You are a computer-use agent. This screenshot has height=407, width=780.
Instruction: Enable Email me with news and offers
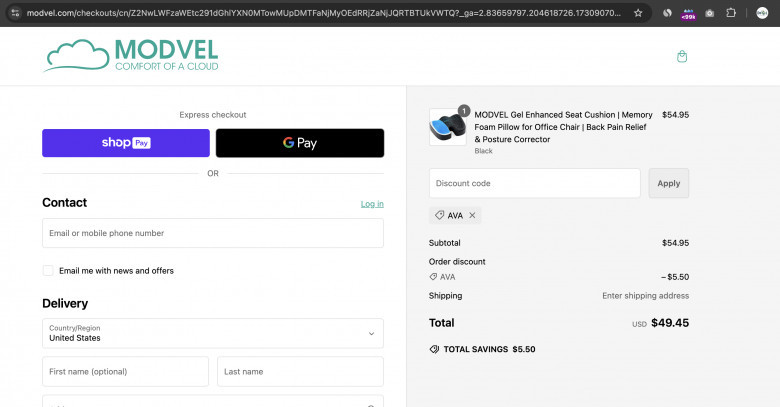[48, 271]
